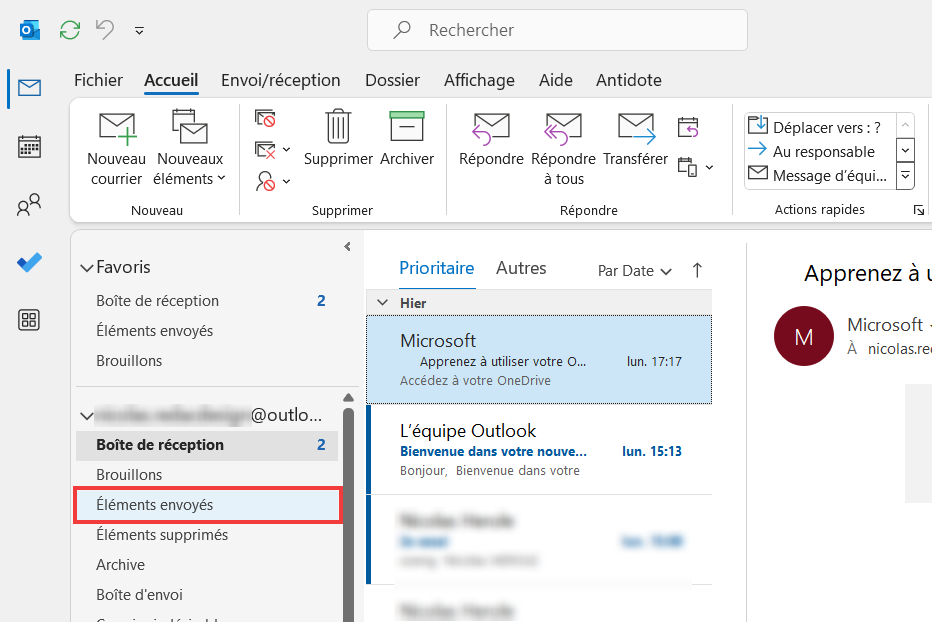Select the Affichage ribbon tab

(479, 80)
